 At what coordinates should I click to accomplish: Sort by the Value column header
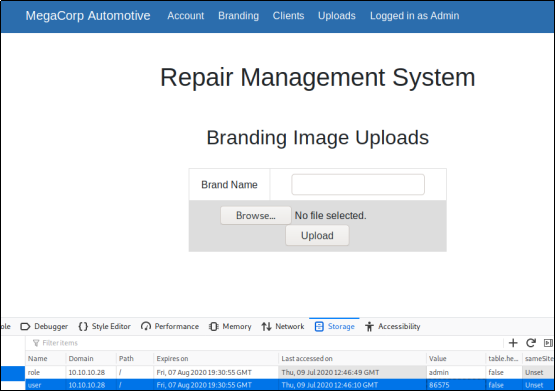[x=456, y=358]
